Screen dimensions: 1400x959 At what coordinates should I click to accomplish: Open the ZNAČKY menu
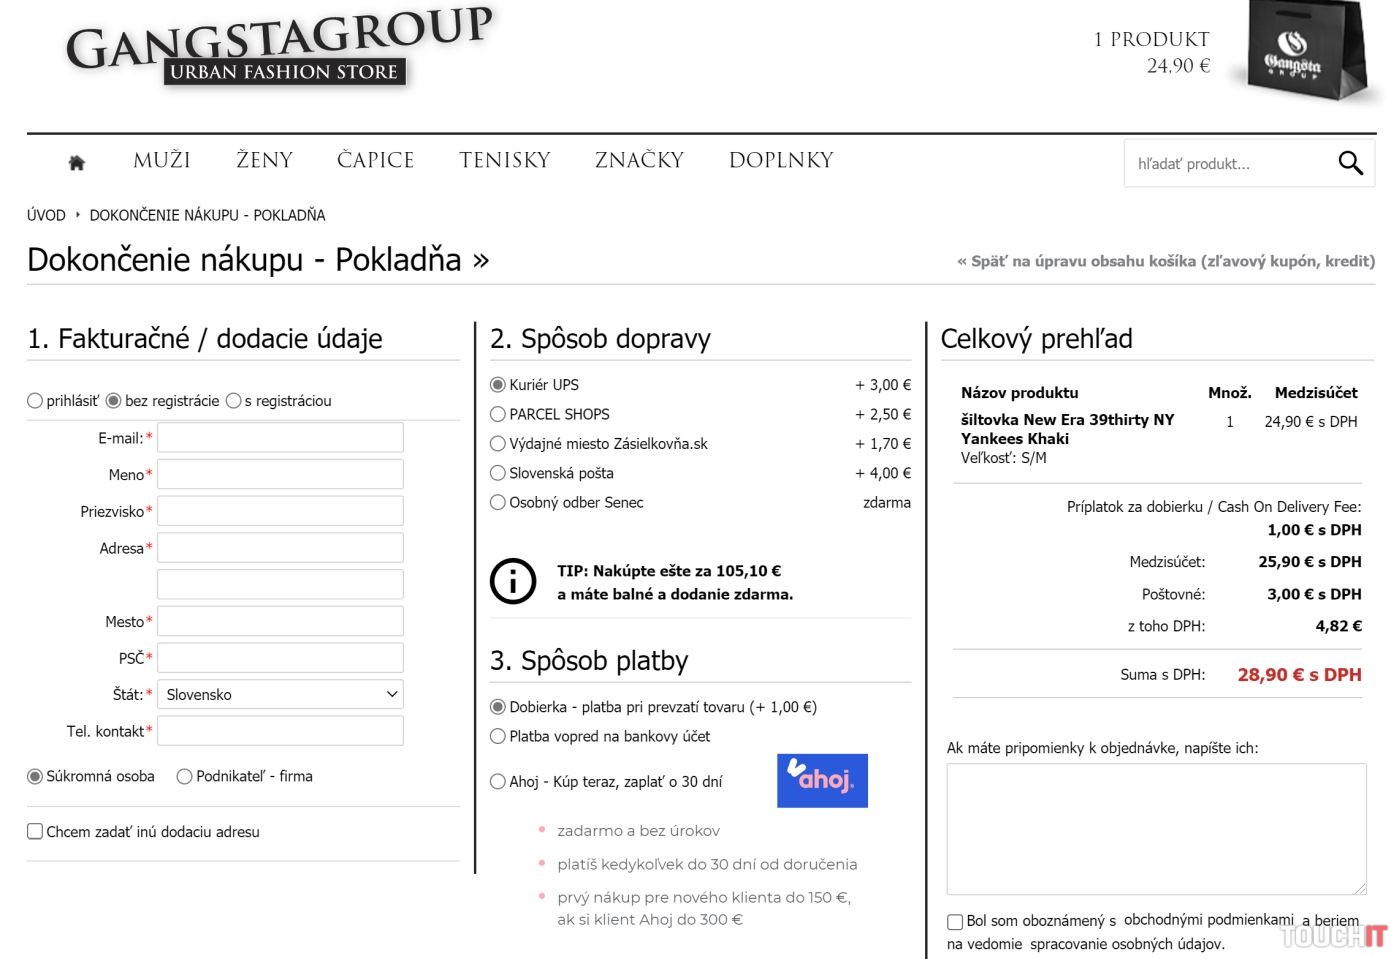coord(640,160)
